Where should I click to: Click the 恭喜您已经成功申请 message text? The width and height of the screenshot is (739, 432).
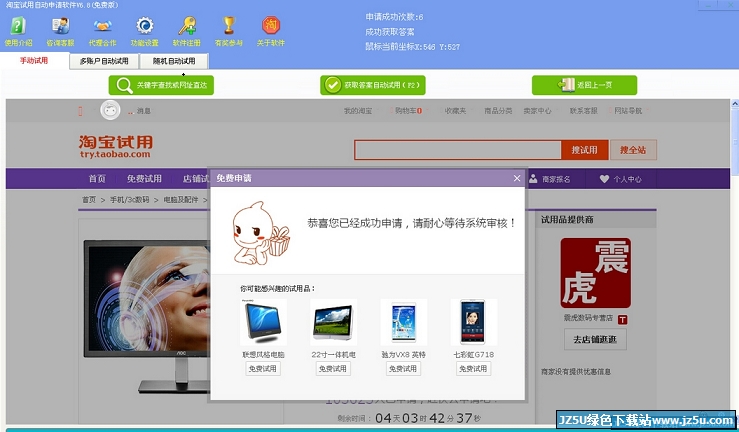point(411,223)
